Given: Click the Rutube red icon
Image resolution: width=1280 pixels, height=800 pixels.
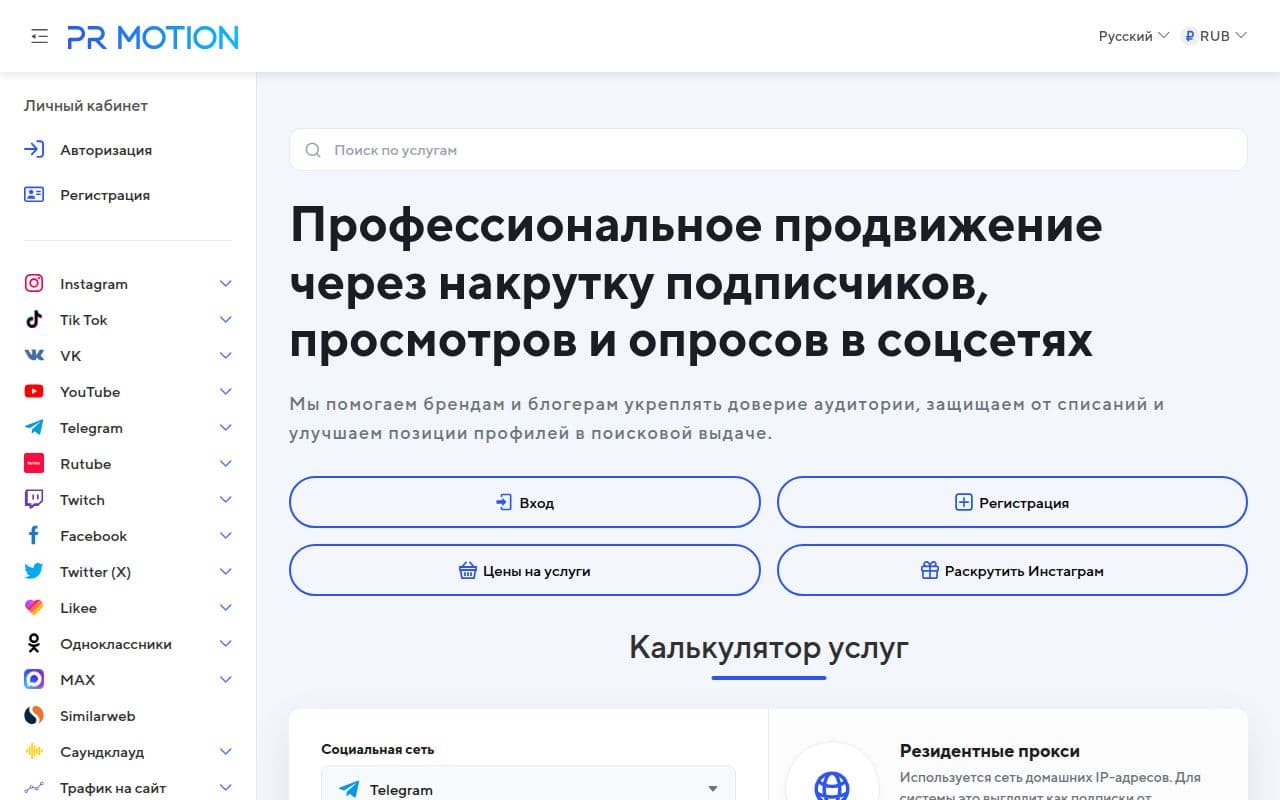Looking at the screenshot, I should tap(34, 464).
